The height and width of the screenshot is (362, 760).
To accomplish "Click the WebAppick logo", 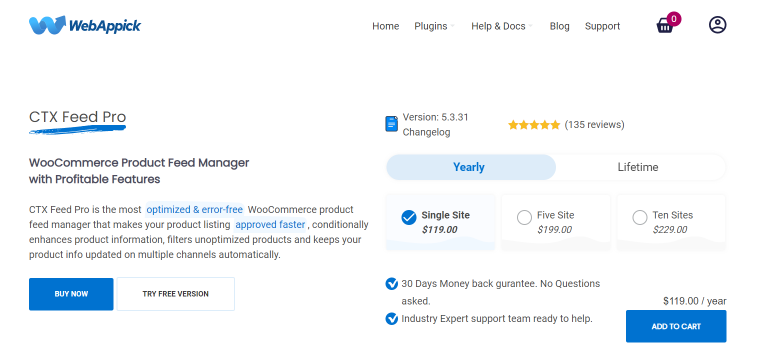I will click(85, 25).
